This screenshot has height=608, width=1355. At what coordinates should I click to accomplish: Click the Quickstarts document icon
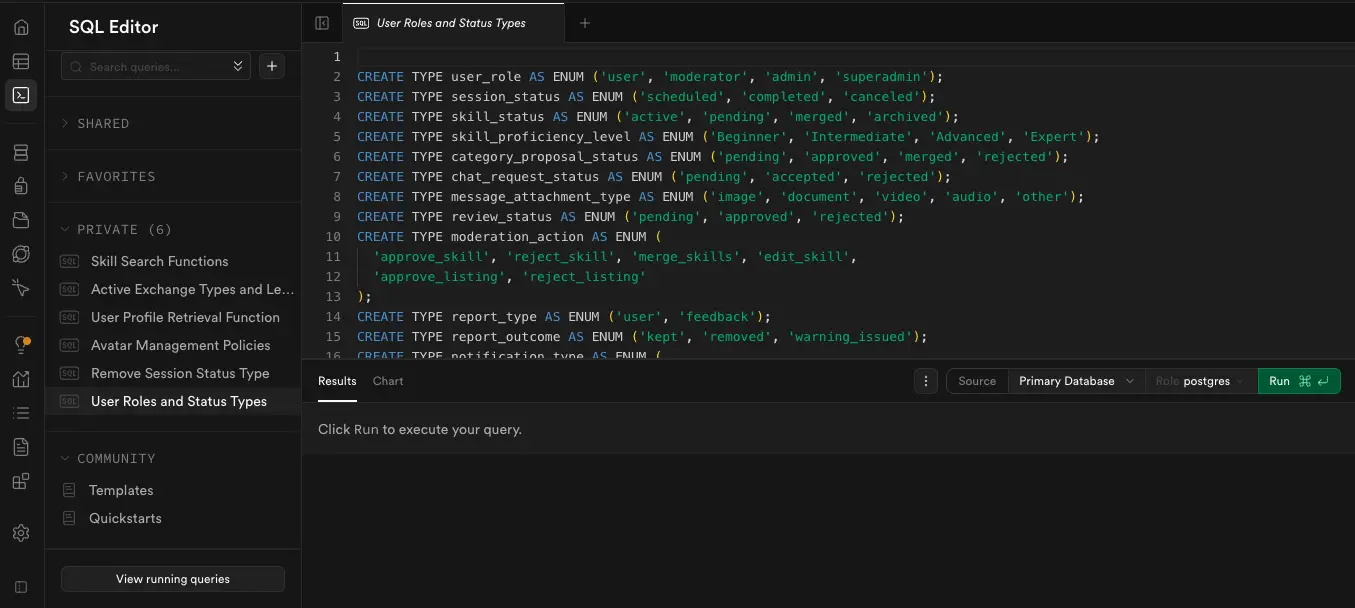pyautogui.click(x=69, y=518)
